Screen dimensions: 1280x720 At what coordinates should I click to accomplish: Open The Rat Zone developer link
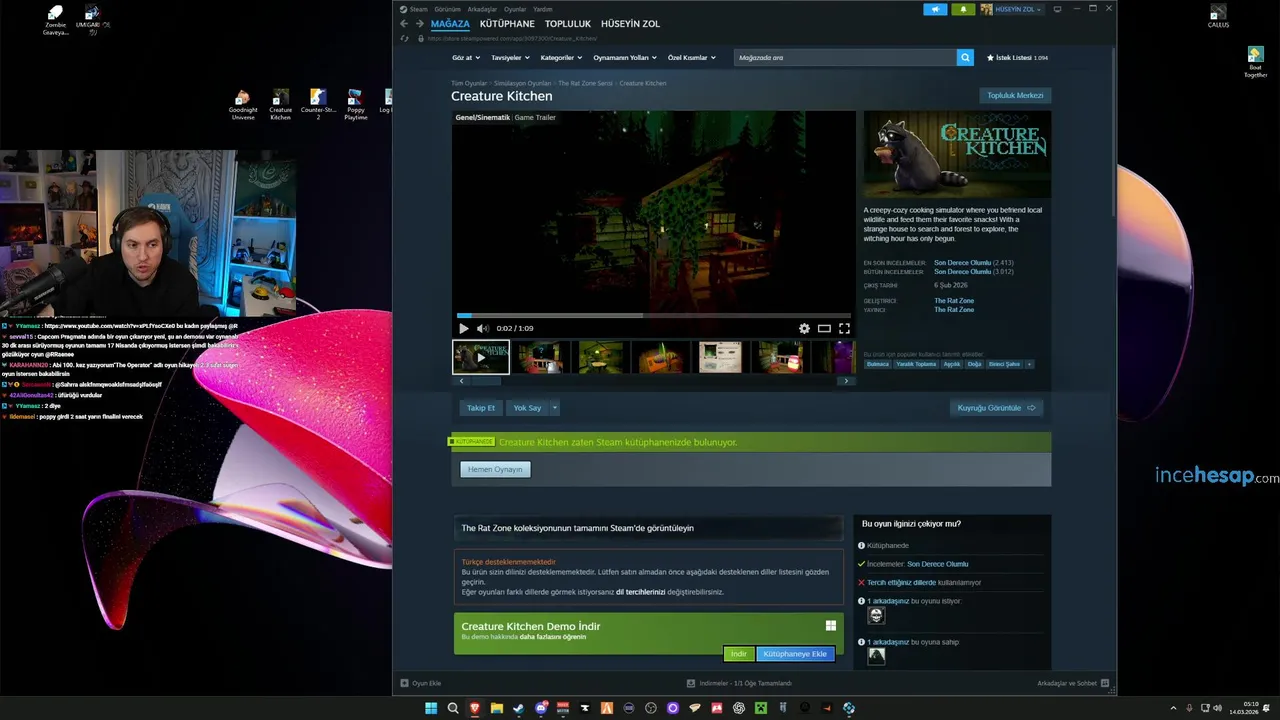(954, 301)
